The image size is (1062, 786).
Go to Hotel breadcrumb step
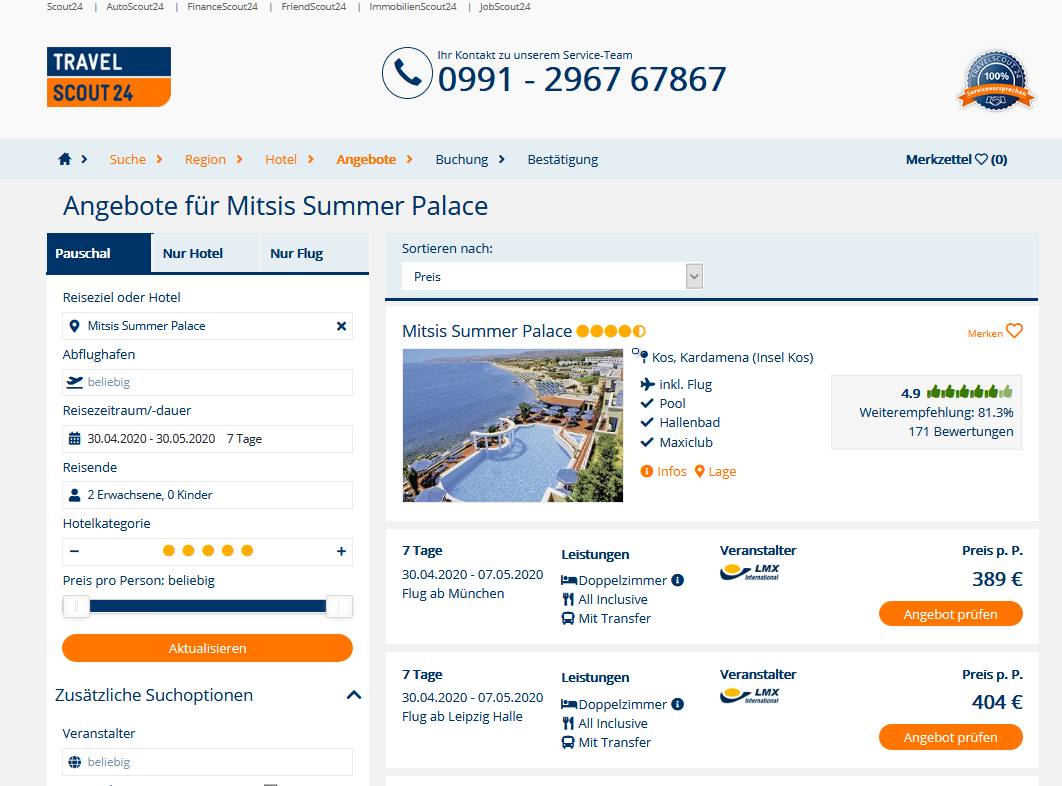[281, 159]
